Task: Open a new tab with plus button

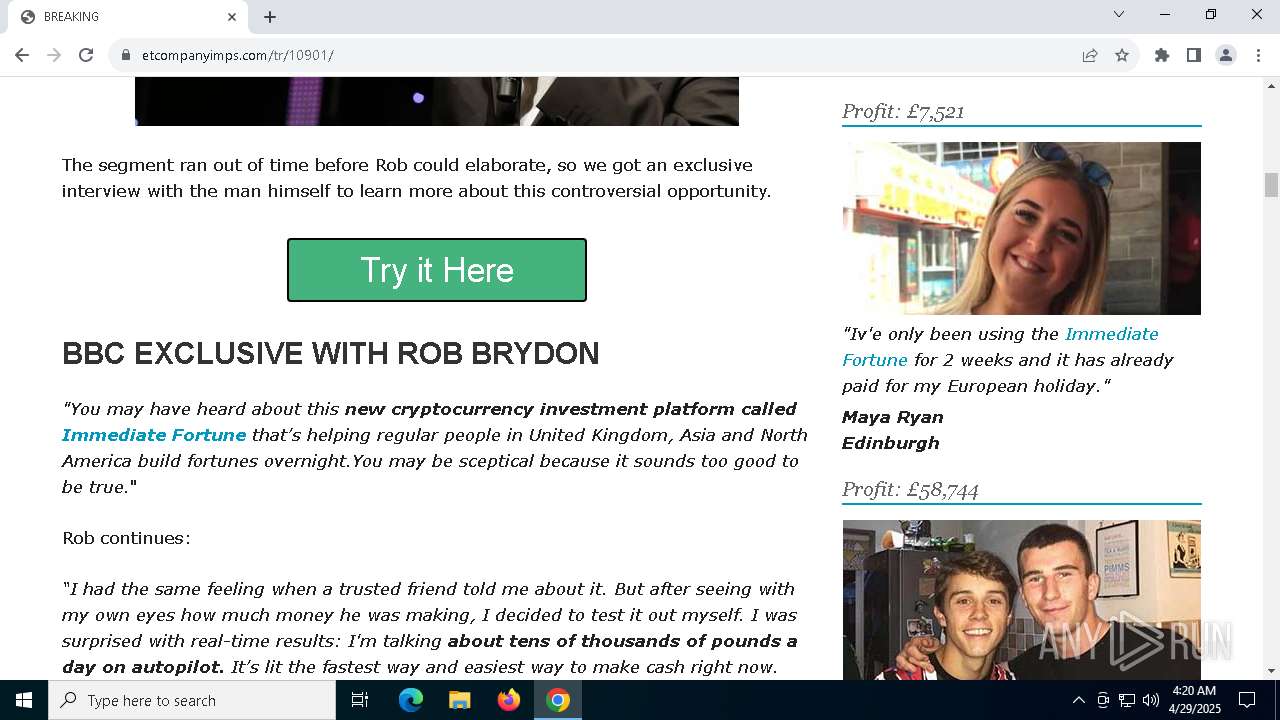Action: pos(270,17)
